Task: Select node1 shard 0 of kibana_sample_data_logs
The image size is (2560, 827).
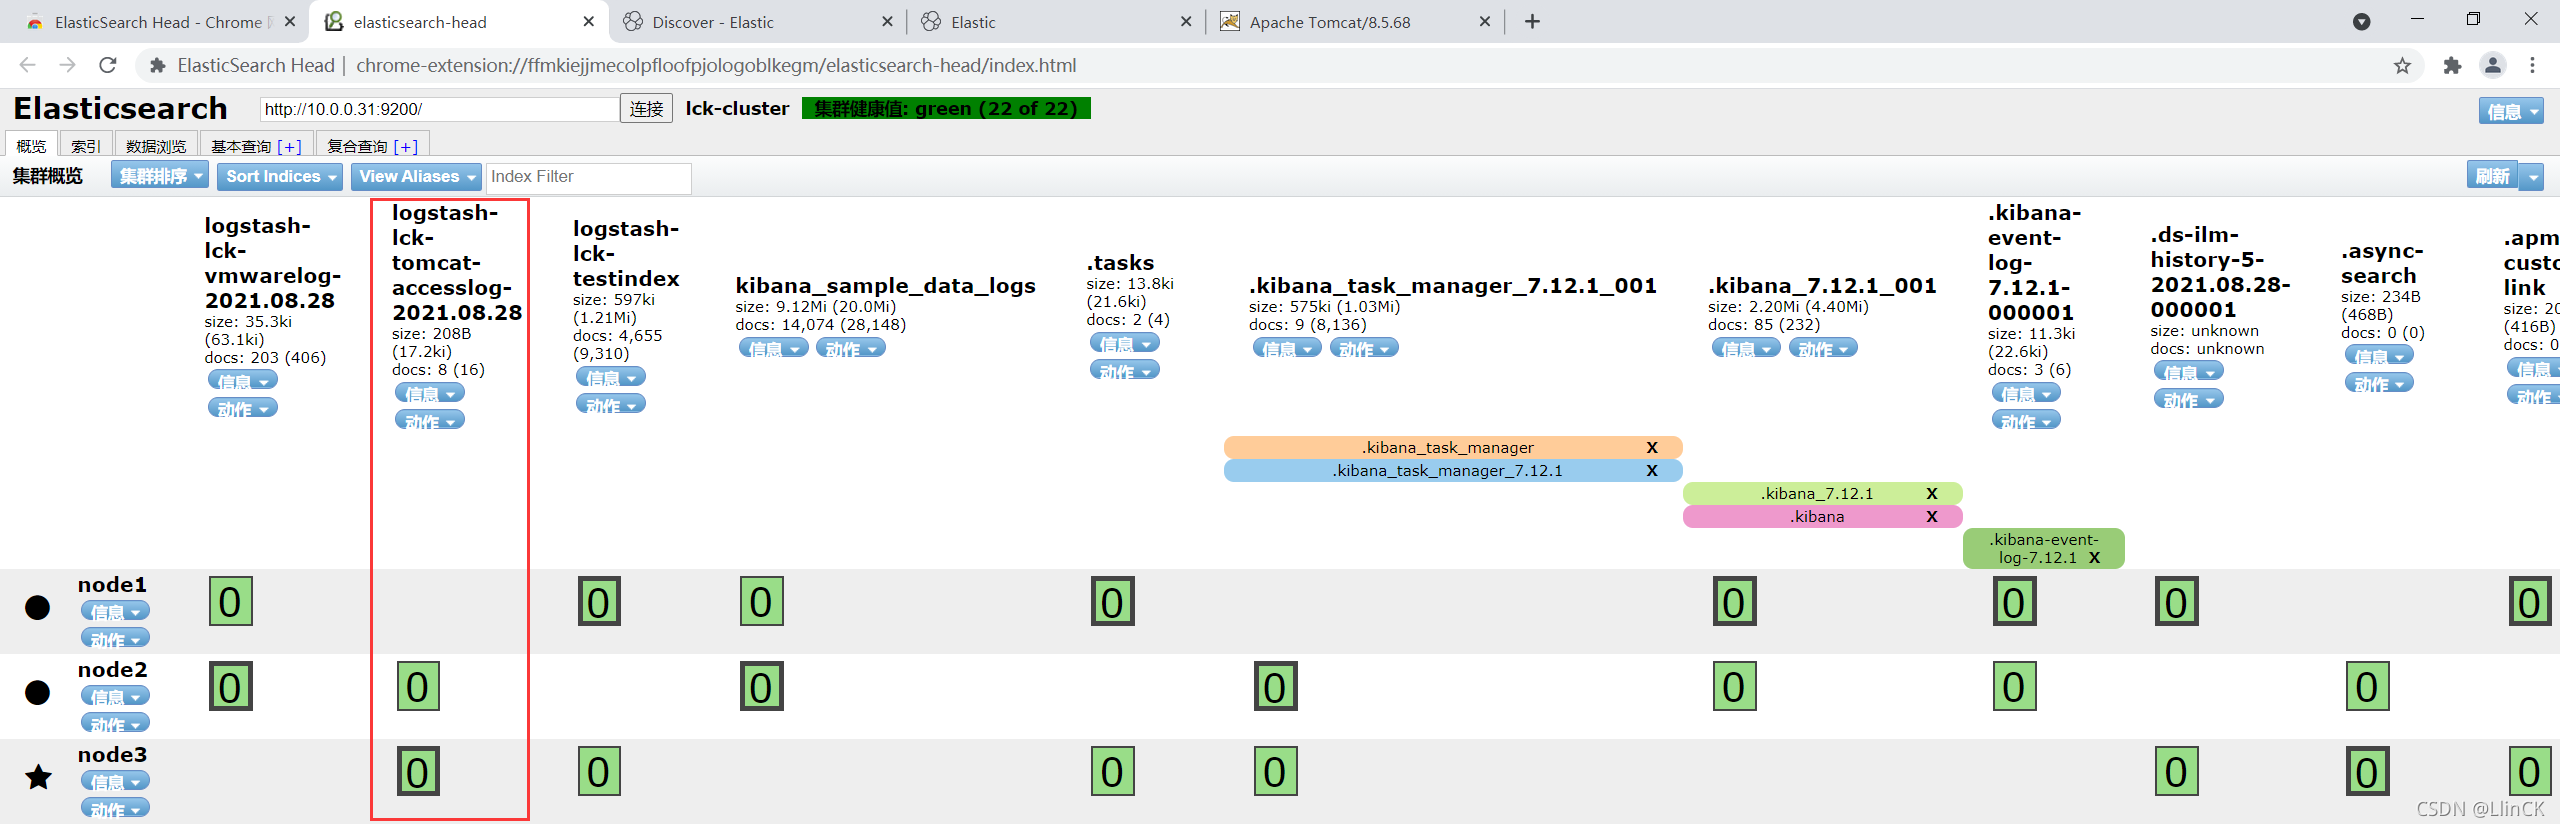Action: point(762,601)
